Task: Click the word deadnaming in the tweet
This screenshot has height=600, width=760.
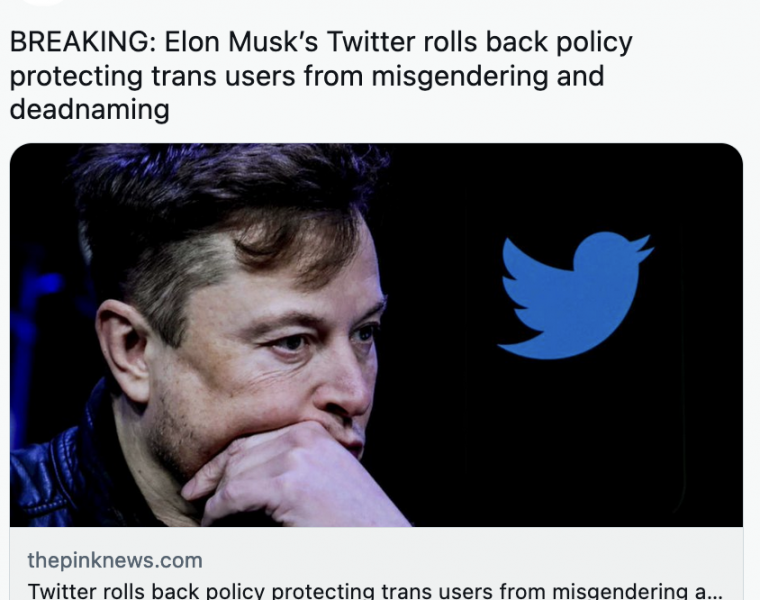Action: pos(90,109)
